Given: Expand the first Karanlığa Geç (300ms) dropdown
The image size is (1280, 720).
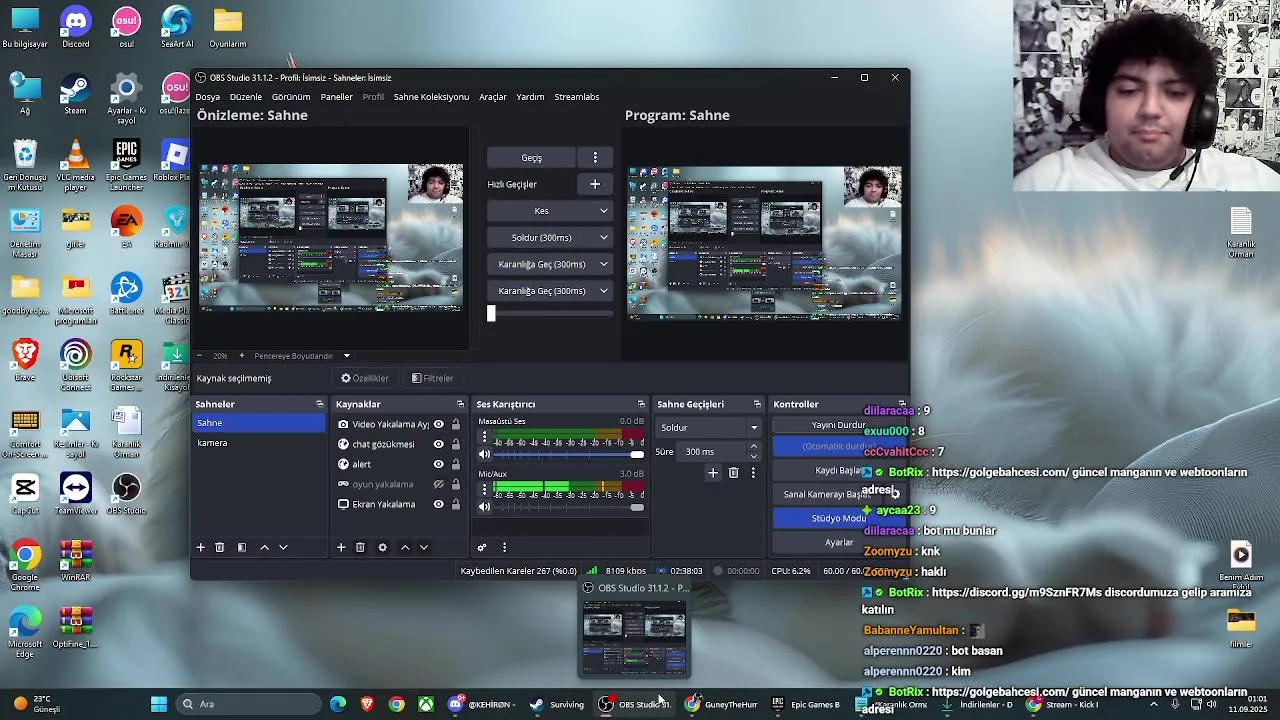Looking at the screenshot, I should pos(603,264).
